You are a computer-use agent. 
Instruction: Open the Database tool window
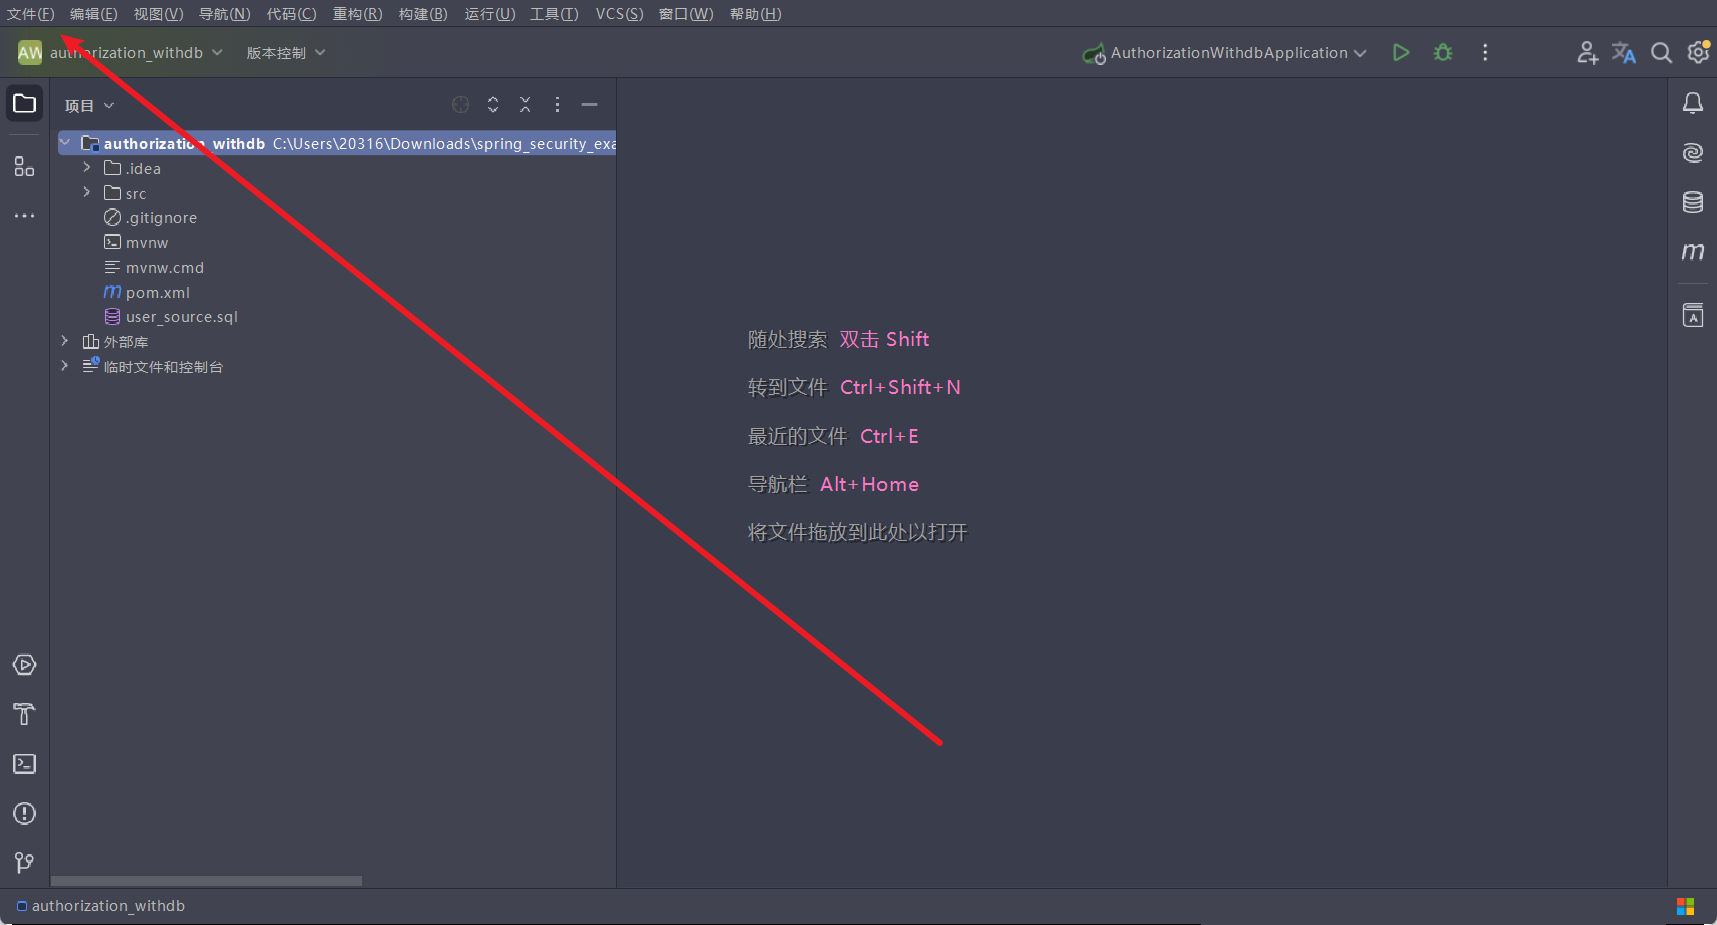pyautogui.click(x=1692, y=202)
